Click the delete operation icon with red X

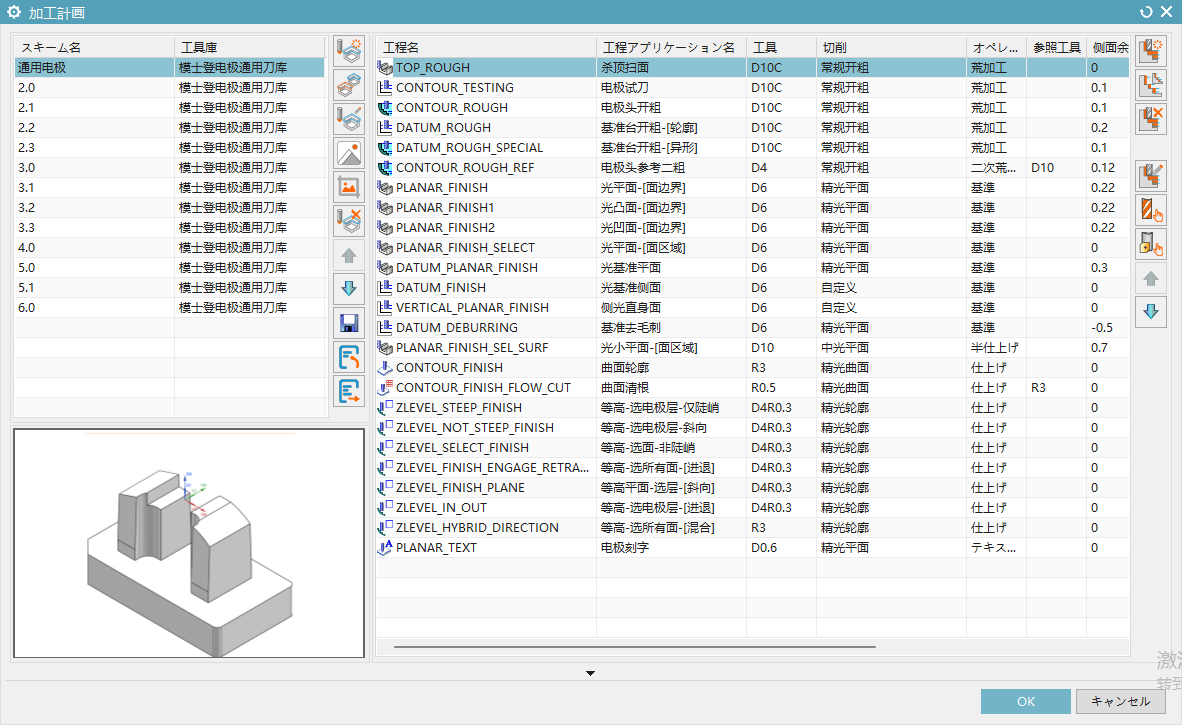pos(1151,119)
